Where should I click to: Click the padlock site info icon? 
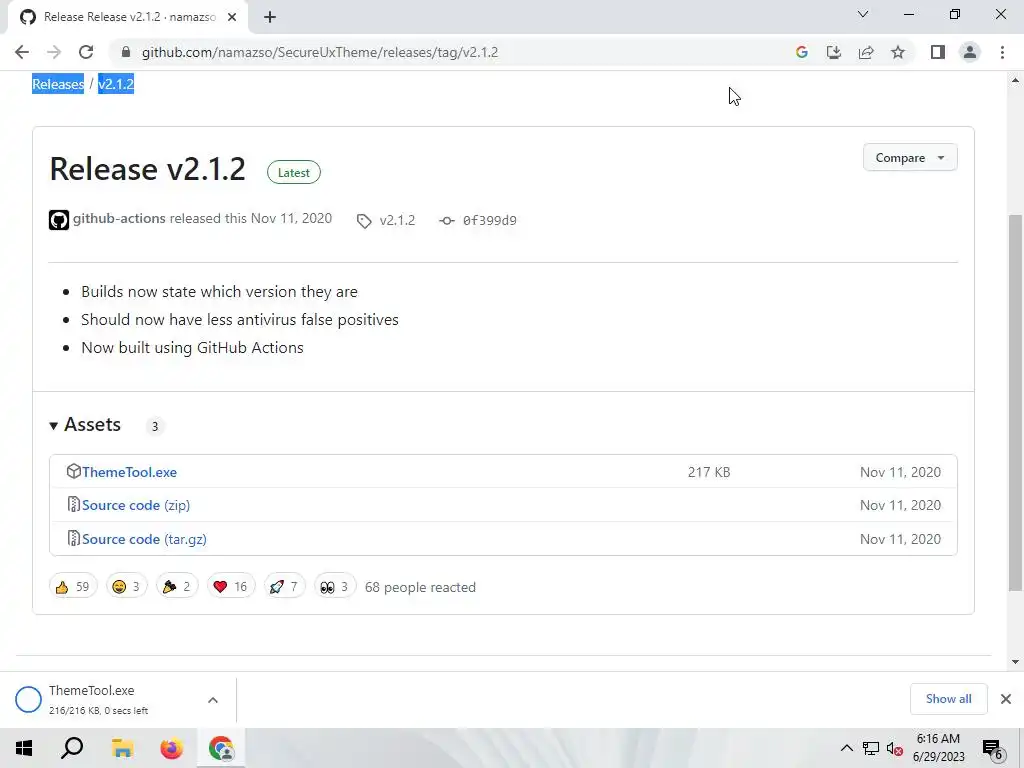[126, 52]
